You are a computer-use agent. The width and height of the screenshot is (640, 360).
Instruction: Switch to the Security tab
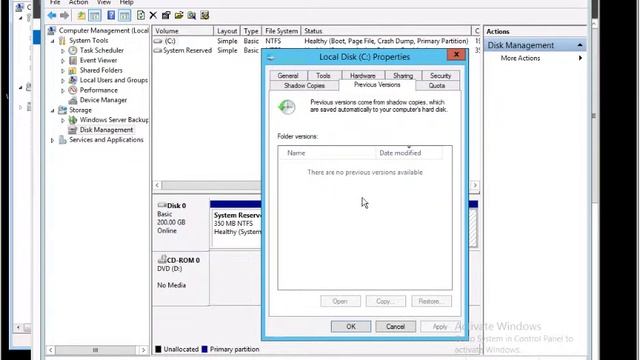440,76
